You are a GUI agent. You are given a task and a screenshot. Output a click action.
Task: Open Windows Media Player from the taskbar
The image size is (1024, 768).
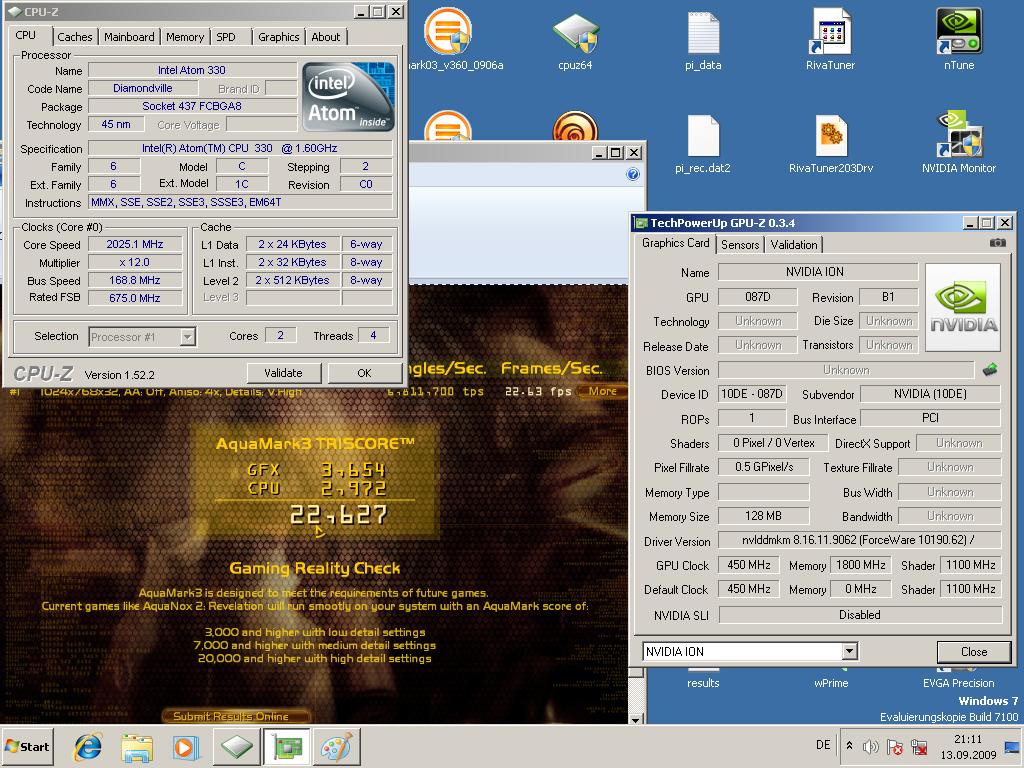tap(185, 747)
